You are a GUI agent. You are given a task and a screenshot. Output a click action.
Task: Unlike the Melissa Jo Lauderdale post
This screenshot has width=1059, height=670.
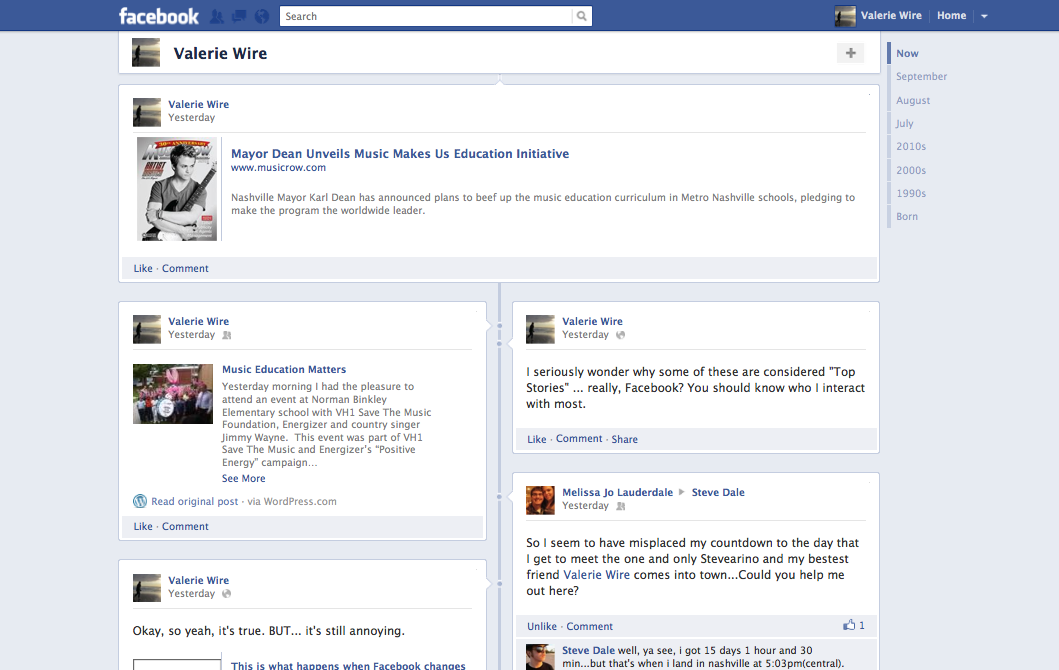[542, 626]
